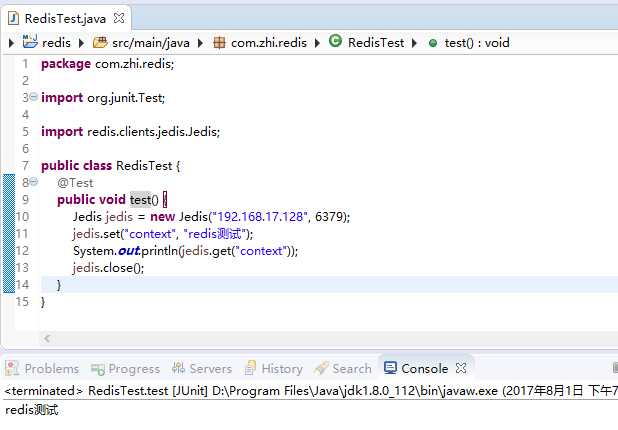This screenshot has width=618, height=430.
Task: Click the Problems tab icon
Action: click(x=12, y=368)
